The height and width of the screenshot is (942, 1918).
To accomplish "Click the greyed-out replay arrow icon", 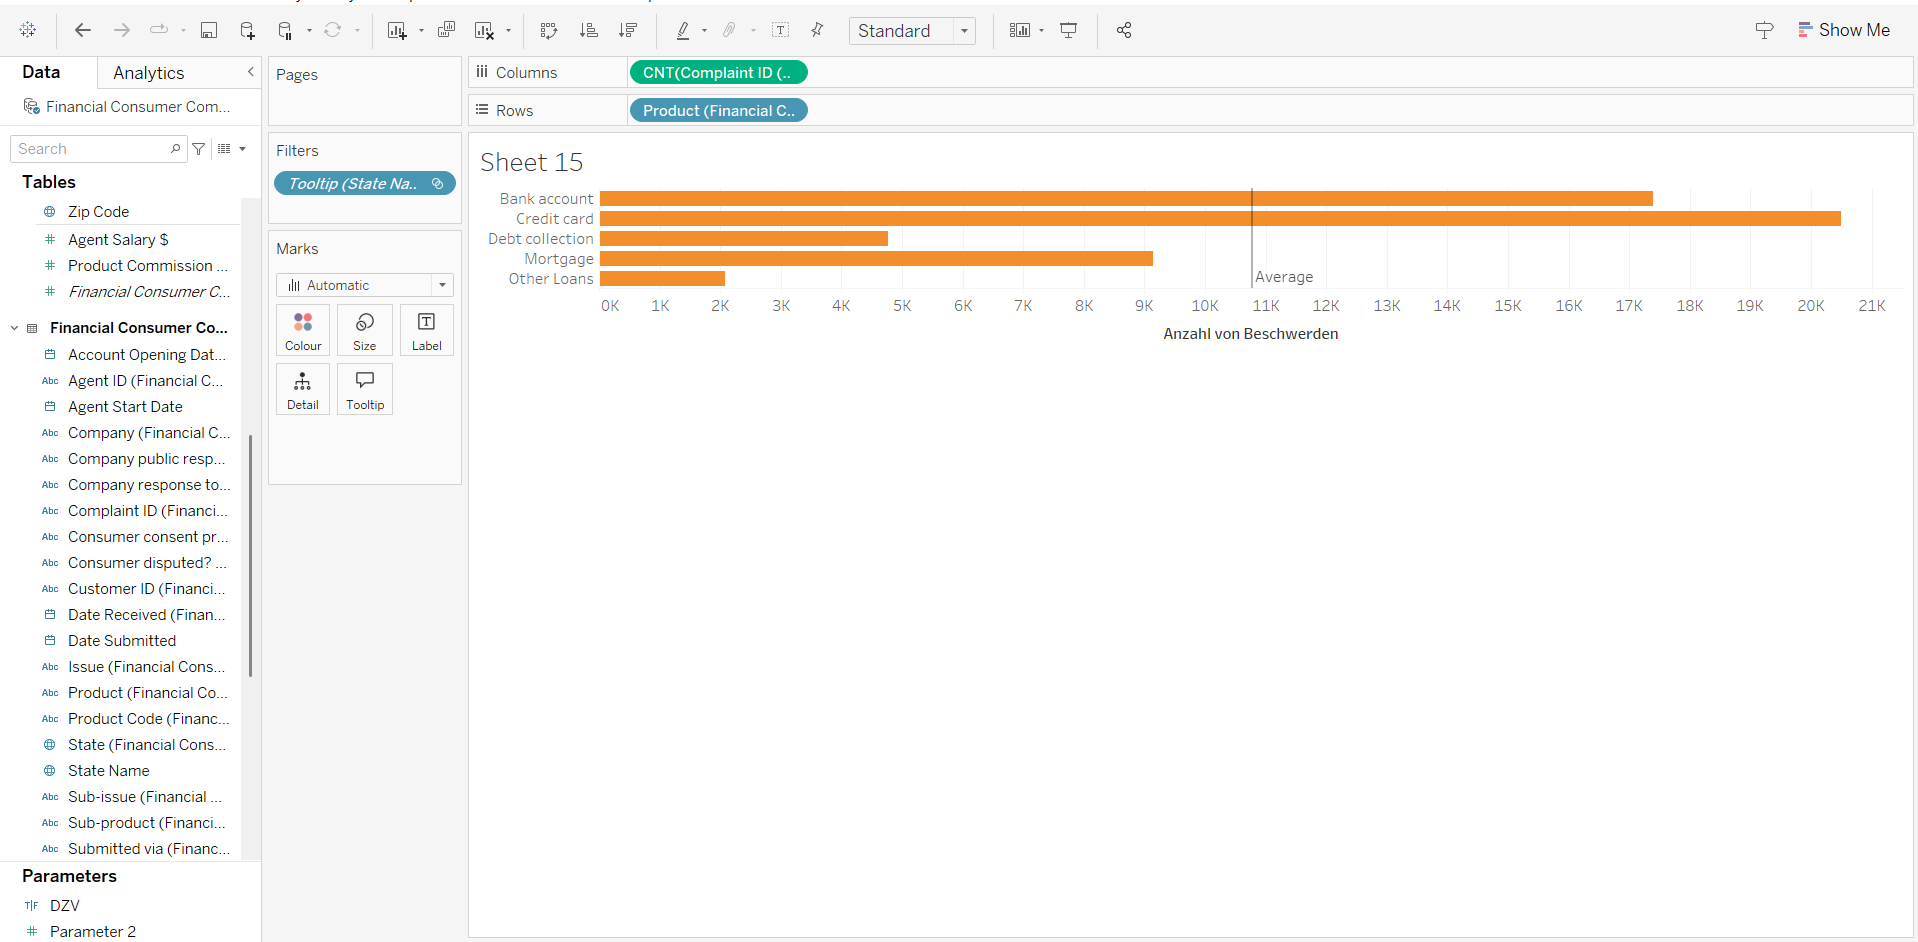I will click(159, 30).
